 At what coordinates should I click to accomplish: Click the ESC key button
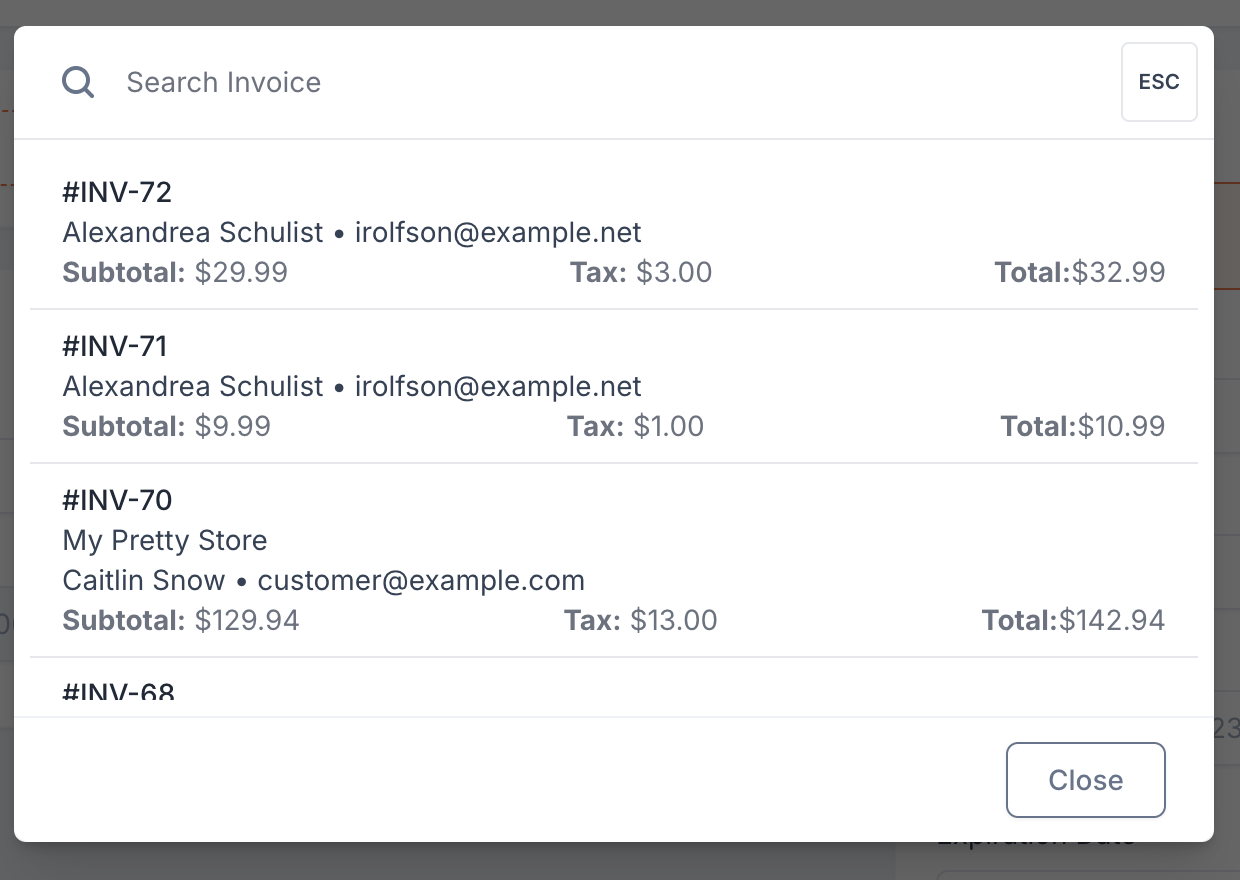1159,82
